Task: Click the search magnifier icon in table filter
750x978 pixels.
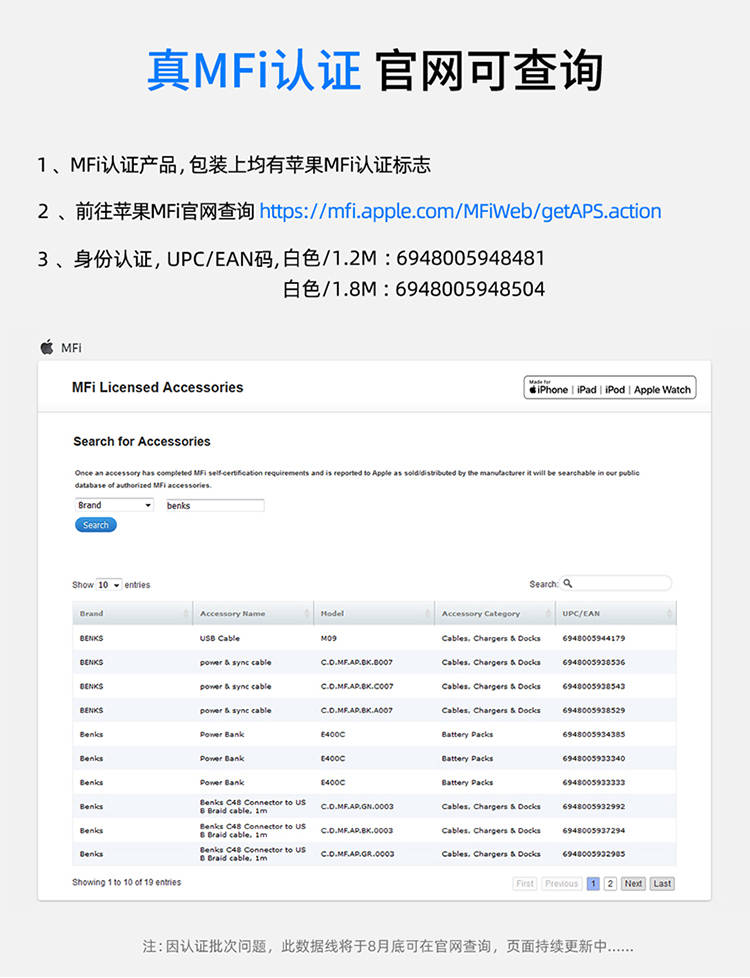Action: pos(567,583)
